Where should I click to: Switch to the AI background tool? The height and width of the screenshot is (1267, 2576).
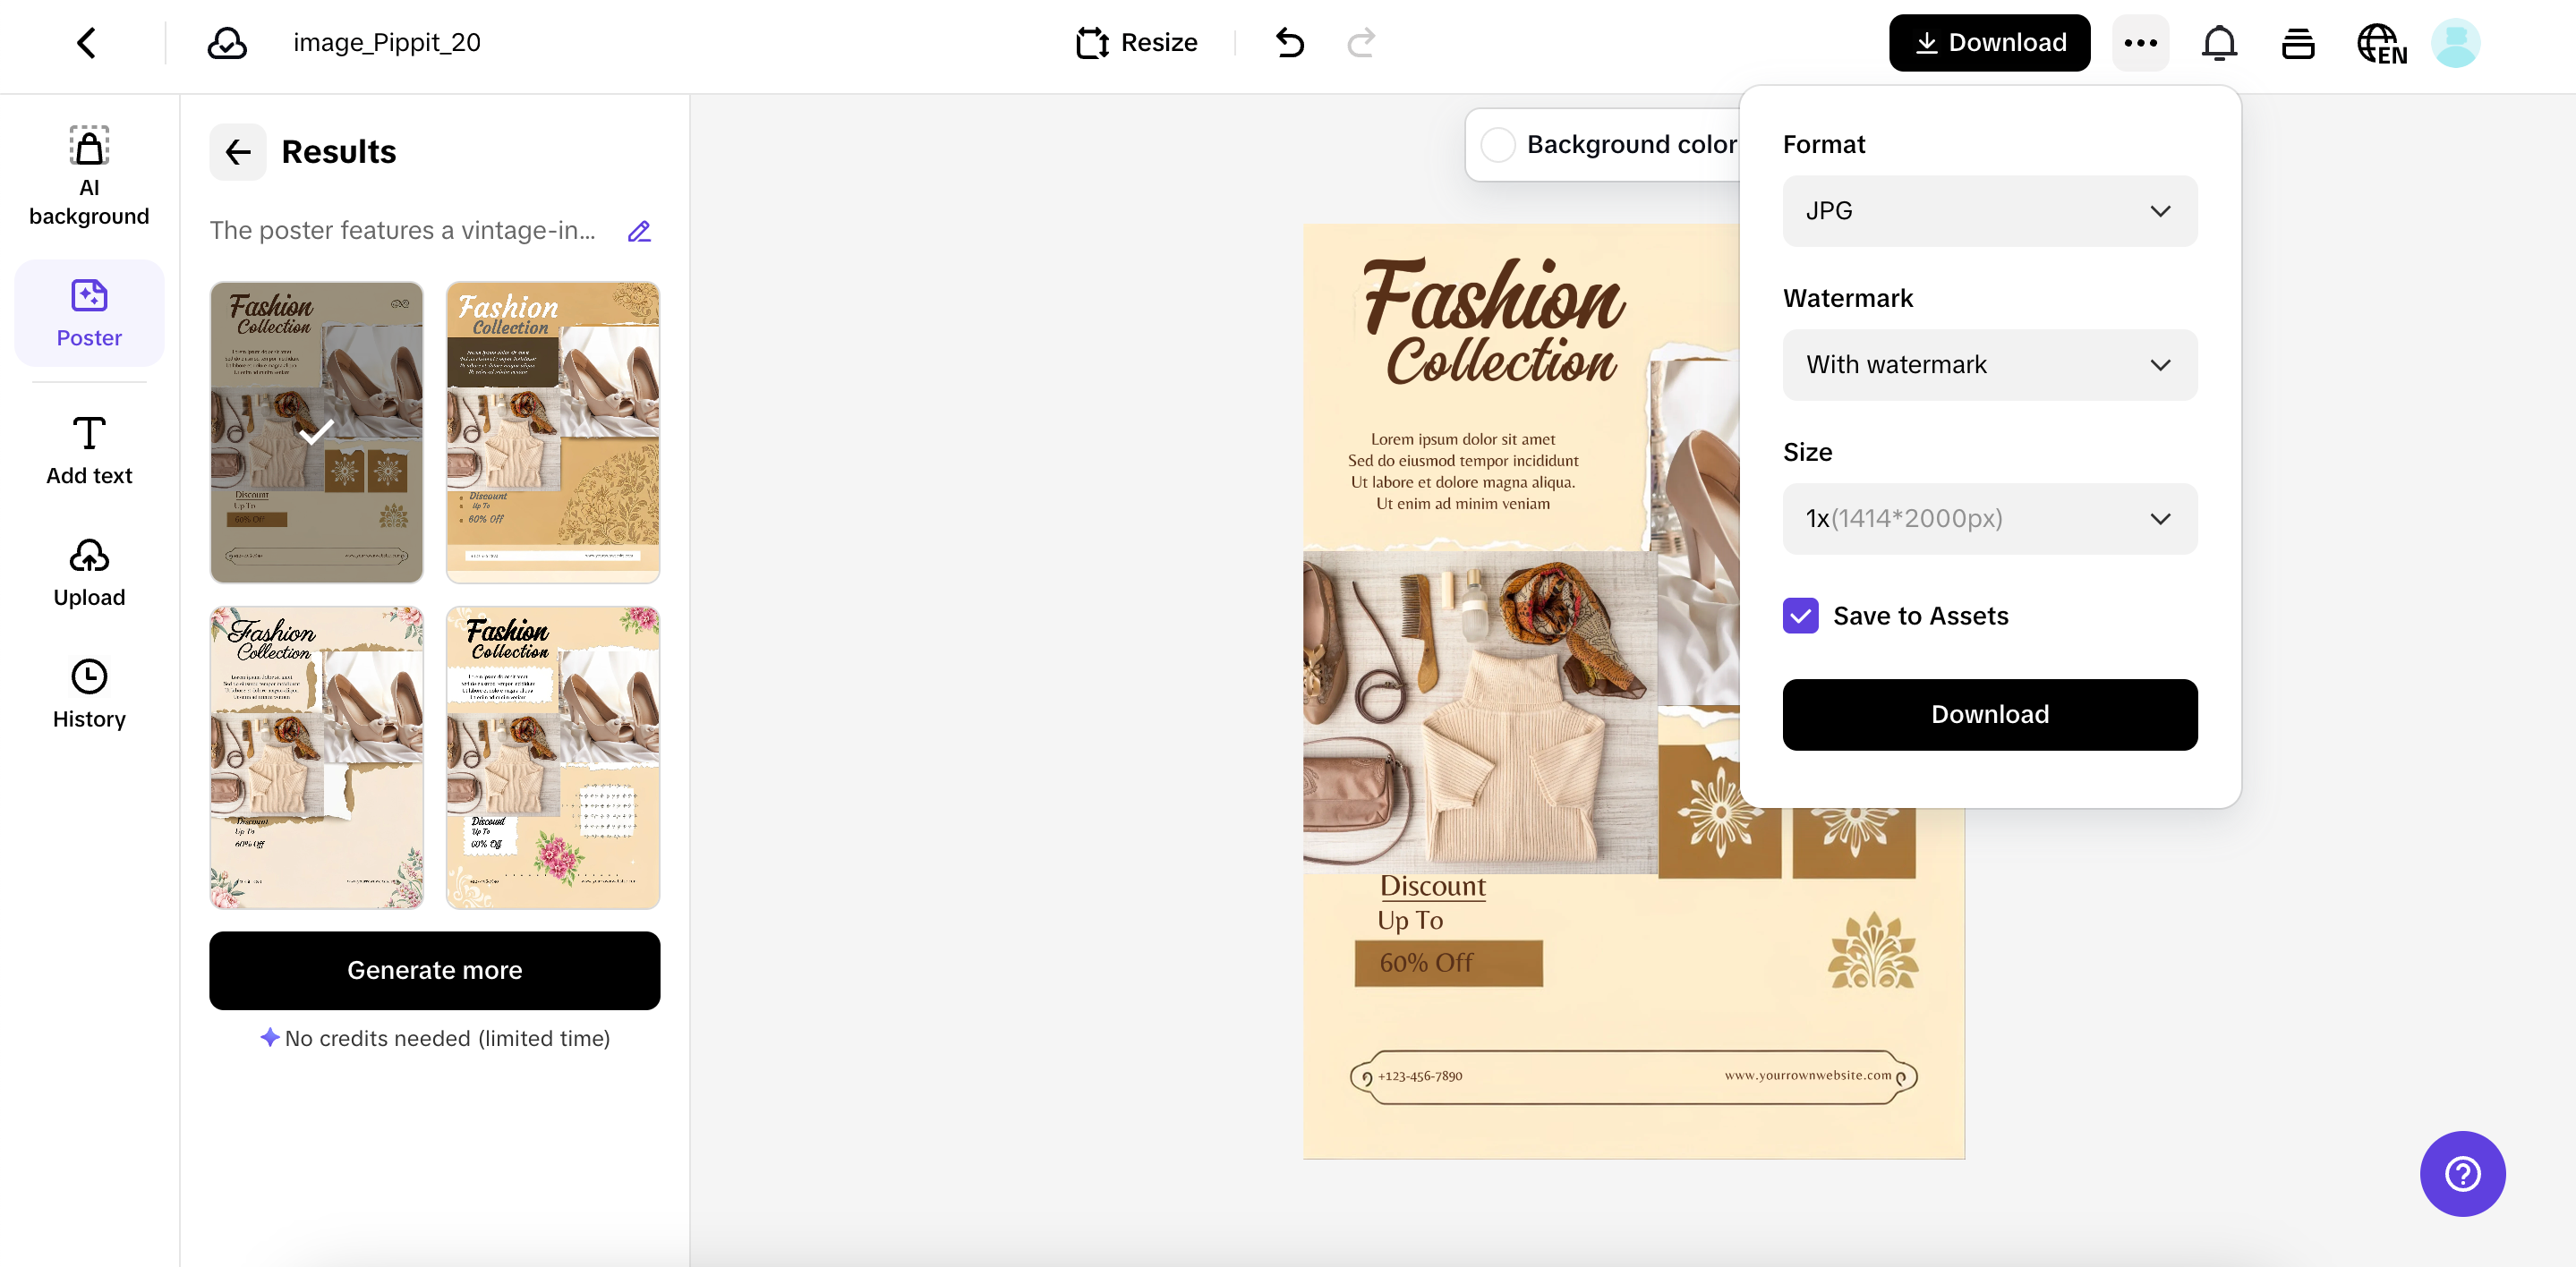(89, 177)
